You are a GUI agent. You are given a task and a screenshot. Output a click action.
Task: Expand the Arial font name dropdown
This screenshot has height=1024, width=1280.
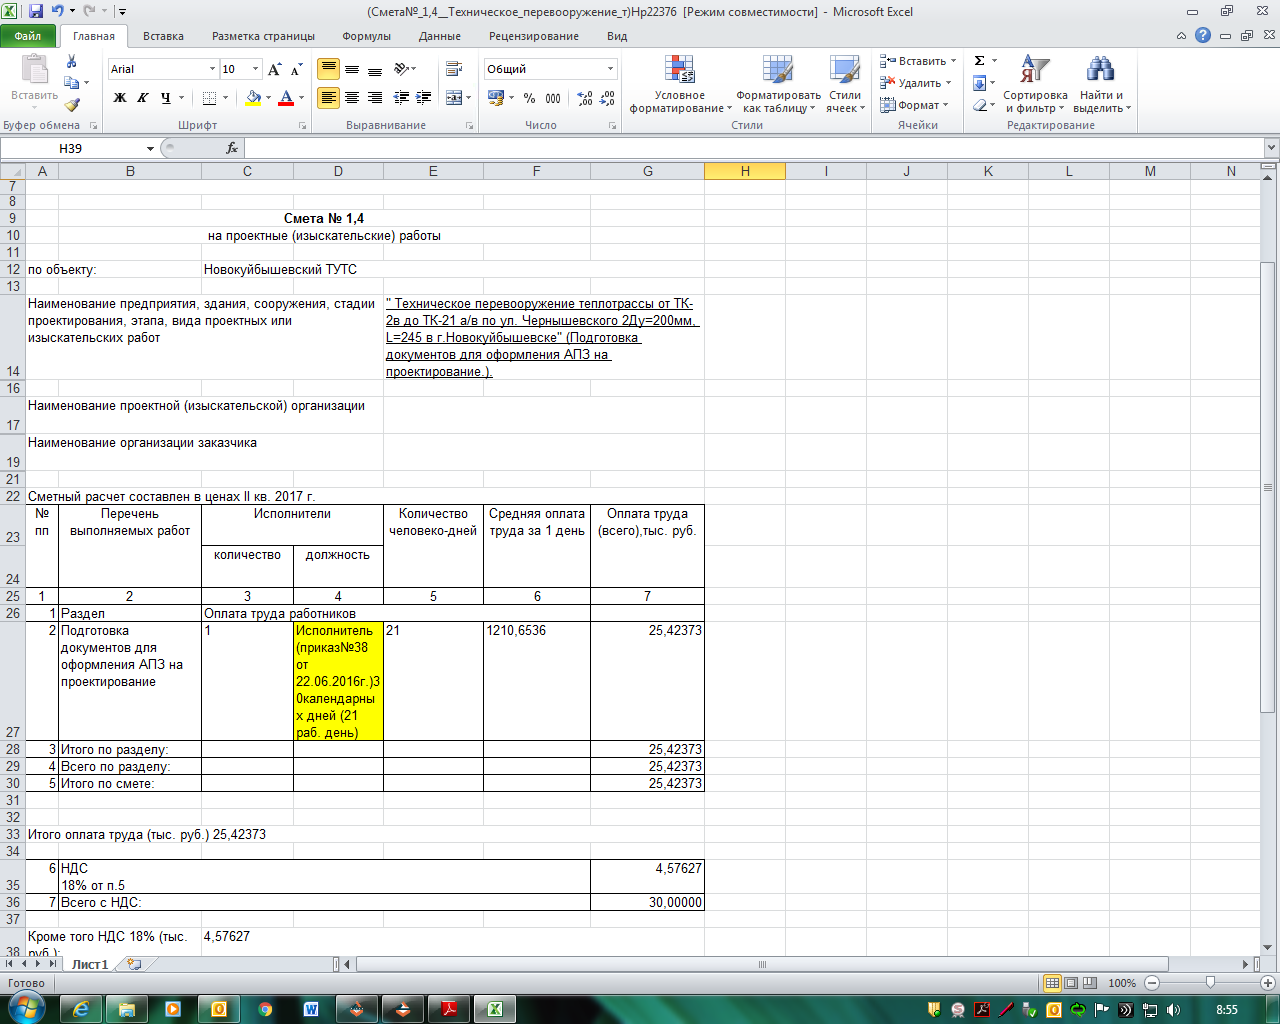tap(212, 69)
